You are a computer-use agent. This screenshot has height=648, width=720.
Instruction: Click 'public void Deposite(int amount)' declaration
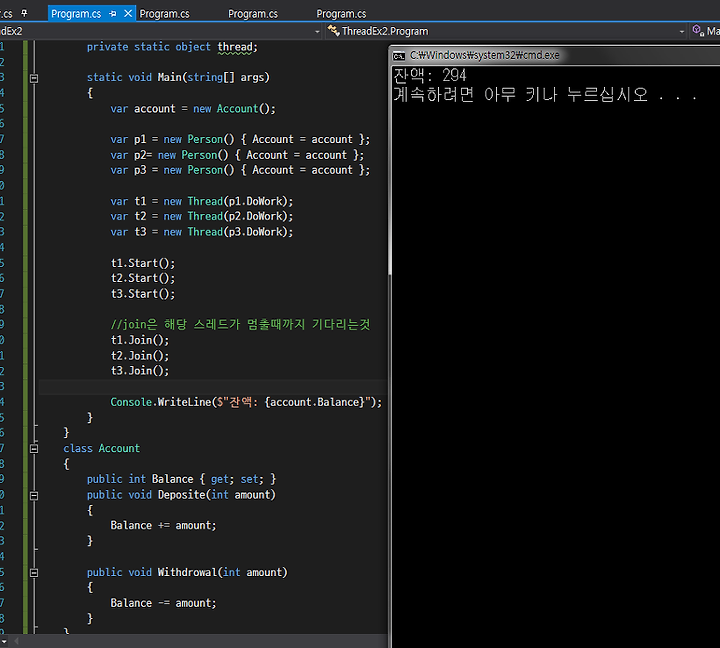coord(181,495)
